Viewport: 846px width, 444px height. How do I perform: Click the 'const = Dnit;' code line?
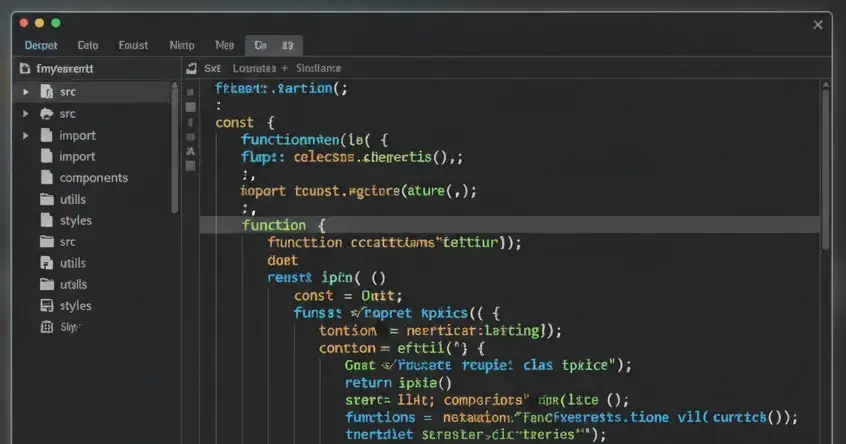click(348, 296)
